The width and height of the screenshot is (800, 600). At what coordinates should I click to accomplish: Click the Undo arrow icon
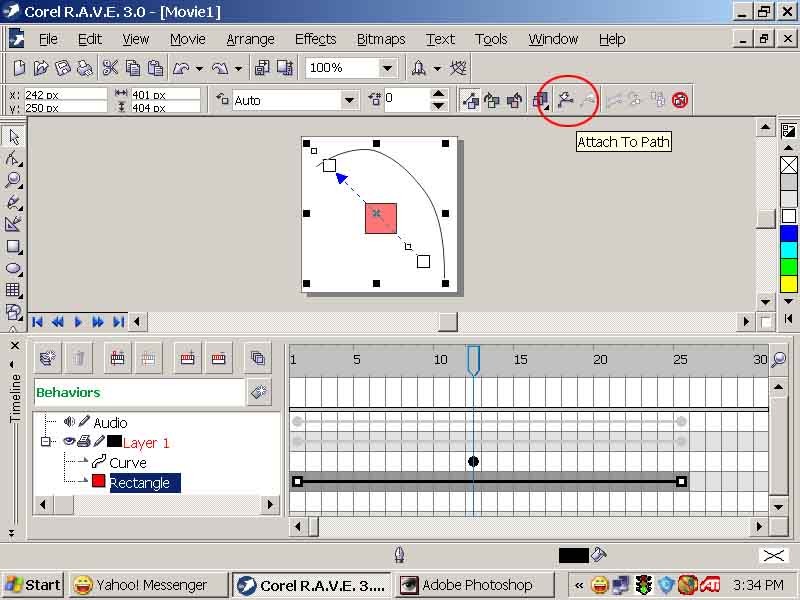click(x=181, y=67)
